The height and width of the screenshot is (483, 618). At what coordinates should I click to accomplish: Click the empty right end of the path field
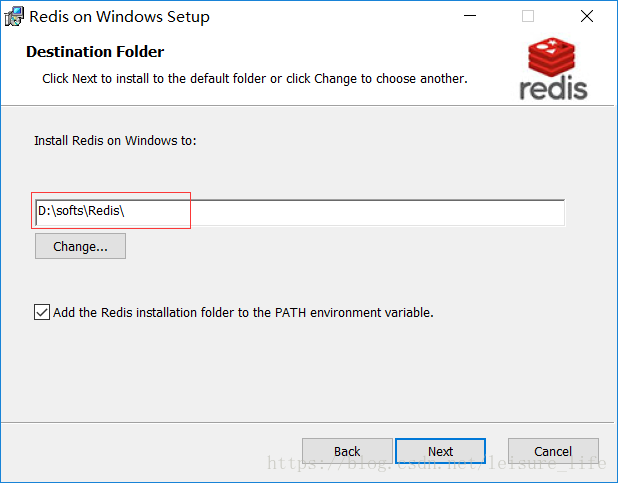click(x=450, y=213)
